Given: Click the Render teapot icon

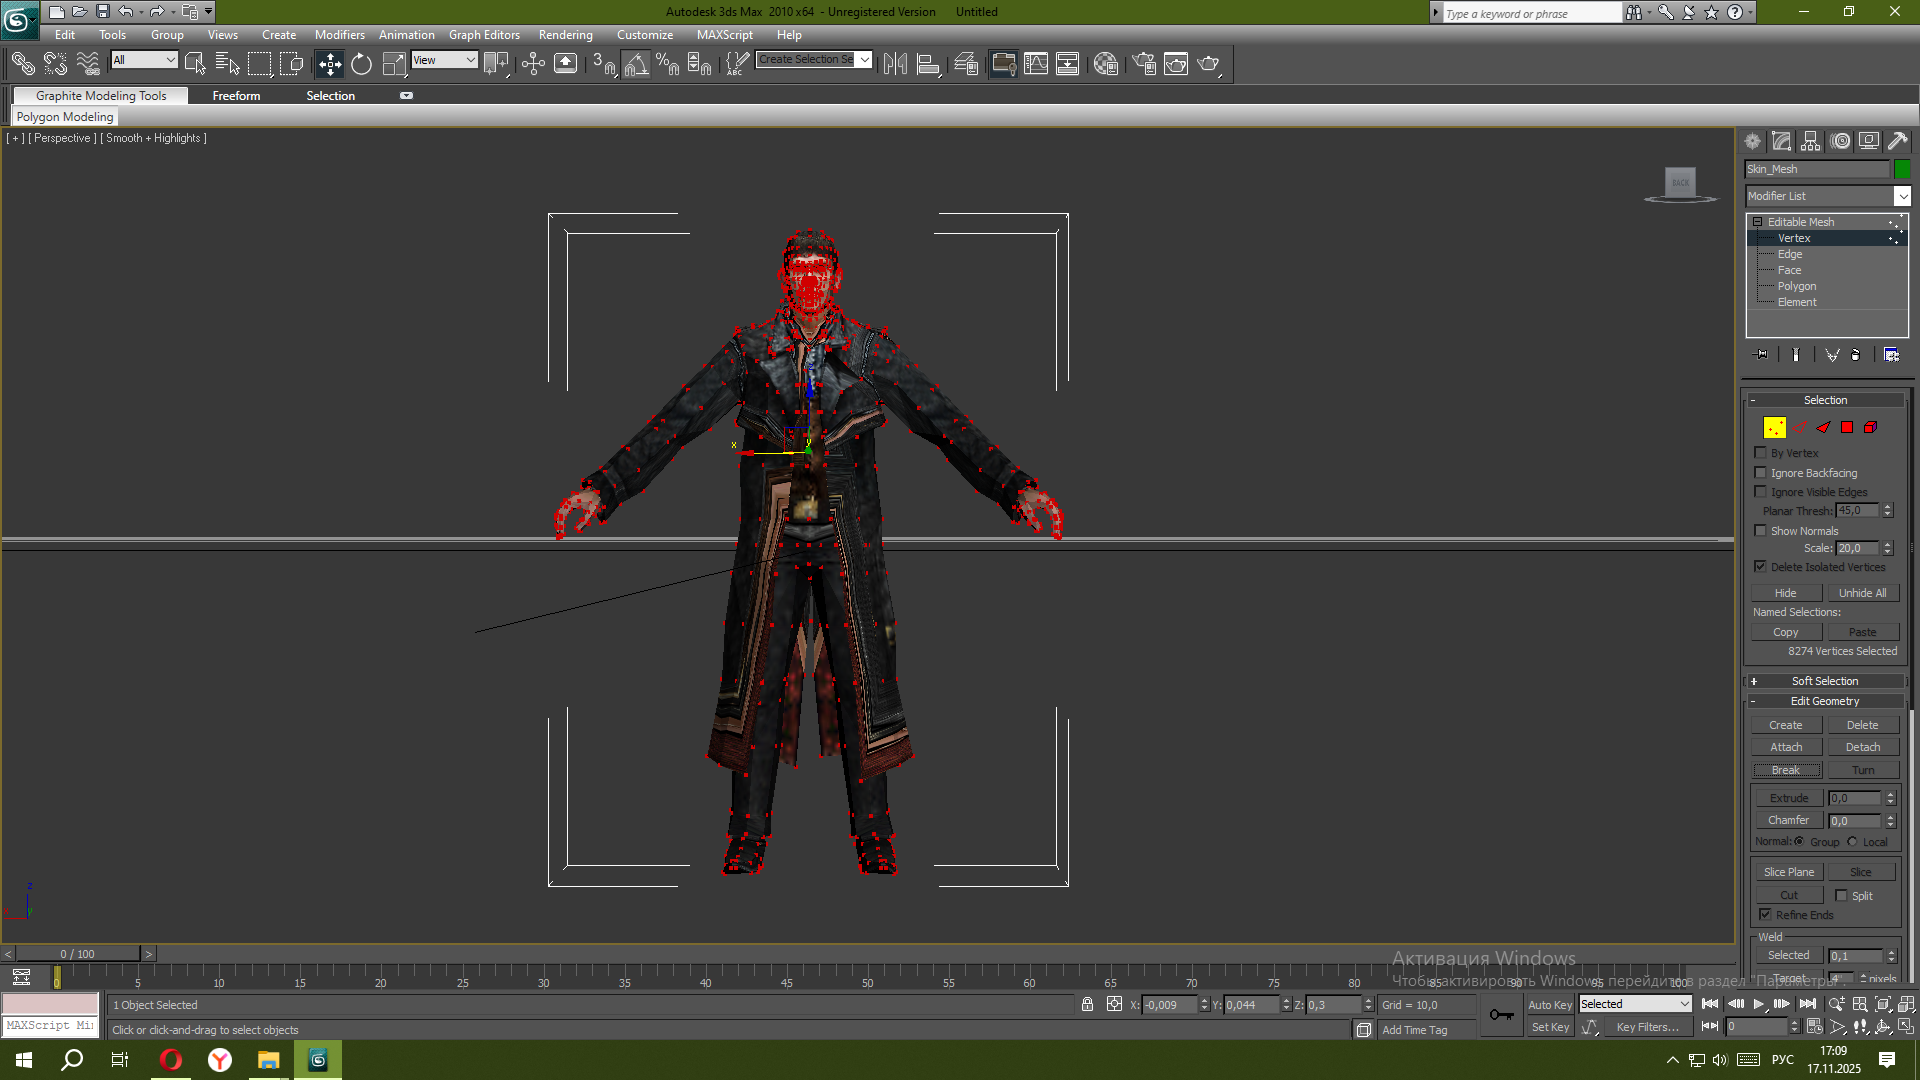Looking at the screenshot, I should (x=1208, y=64).
